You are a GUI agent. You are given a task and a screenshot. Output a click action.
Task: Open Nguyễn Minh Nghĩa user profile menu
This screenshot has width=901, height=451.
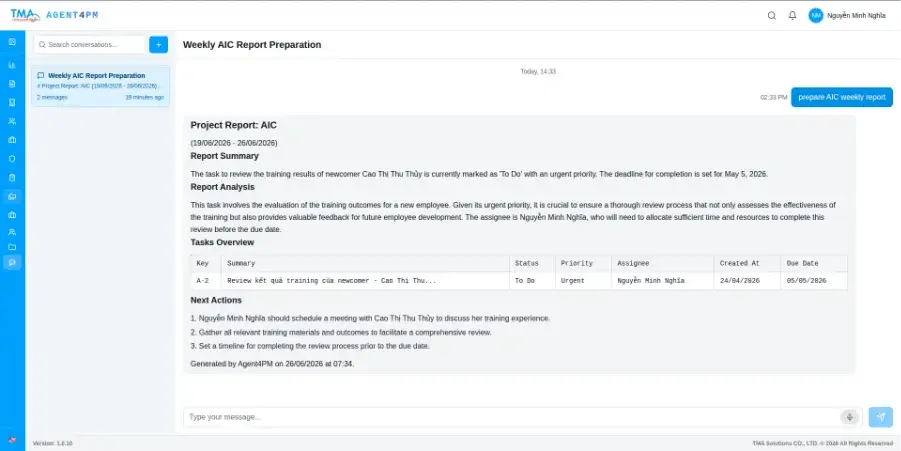click(847, 16)
